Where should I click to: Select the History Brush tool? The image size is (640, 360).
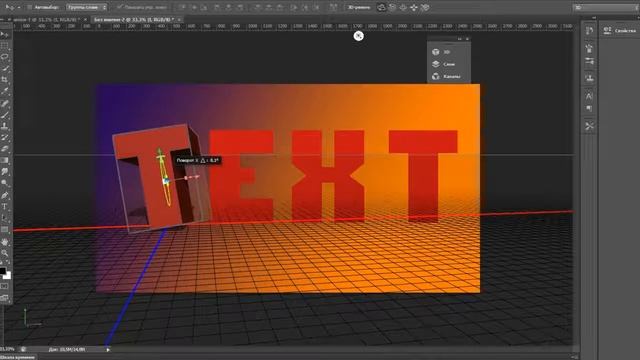tap(4, 138)
